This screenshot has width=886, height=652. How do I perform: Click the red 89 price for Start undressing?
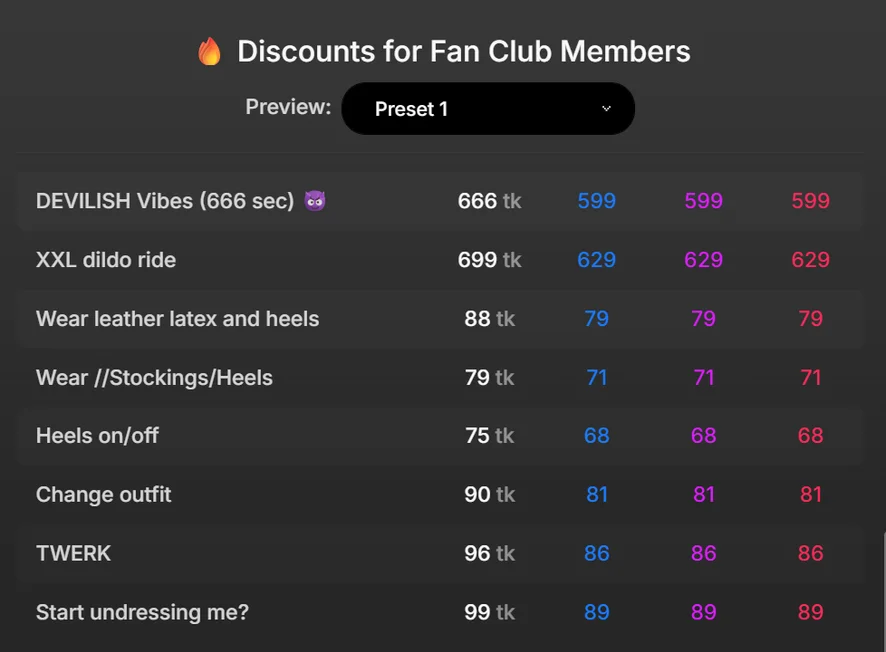[810, 612]
